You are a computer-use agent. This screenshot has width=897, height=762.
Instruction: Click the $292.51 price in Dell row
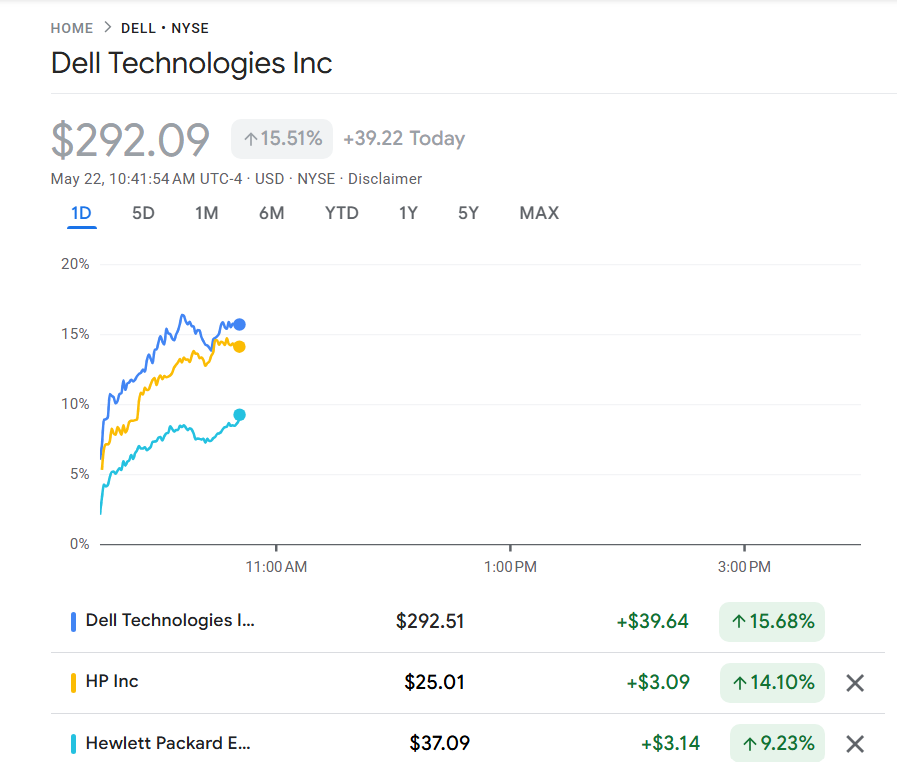(430, 621)
